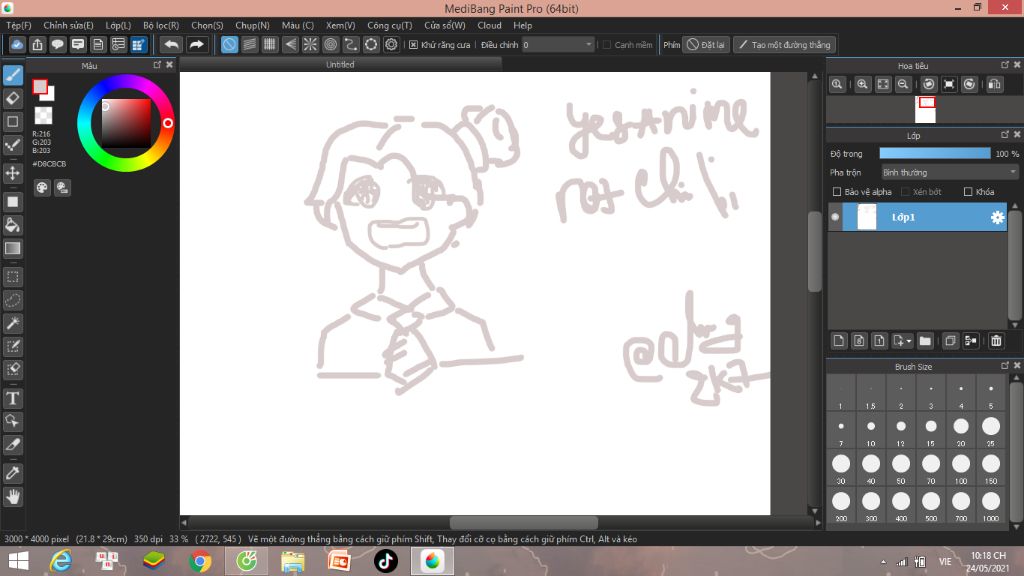Enable curve snap guide

pyautogui.click(x=351, y=44)
